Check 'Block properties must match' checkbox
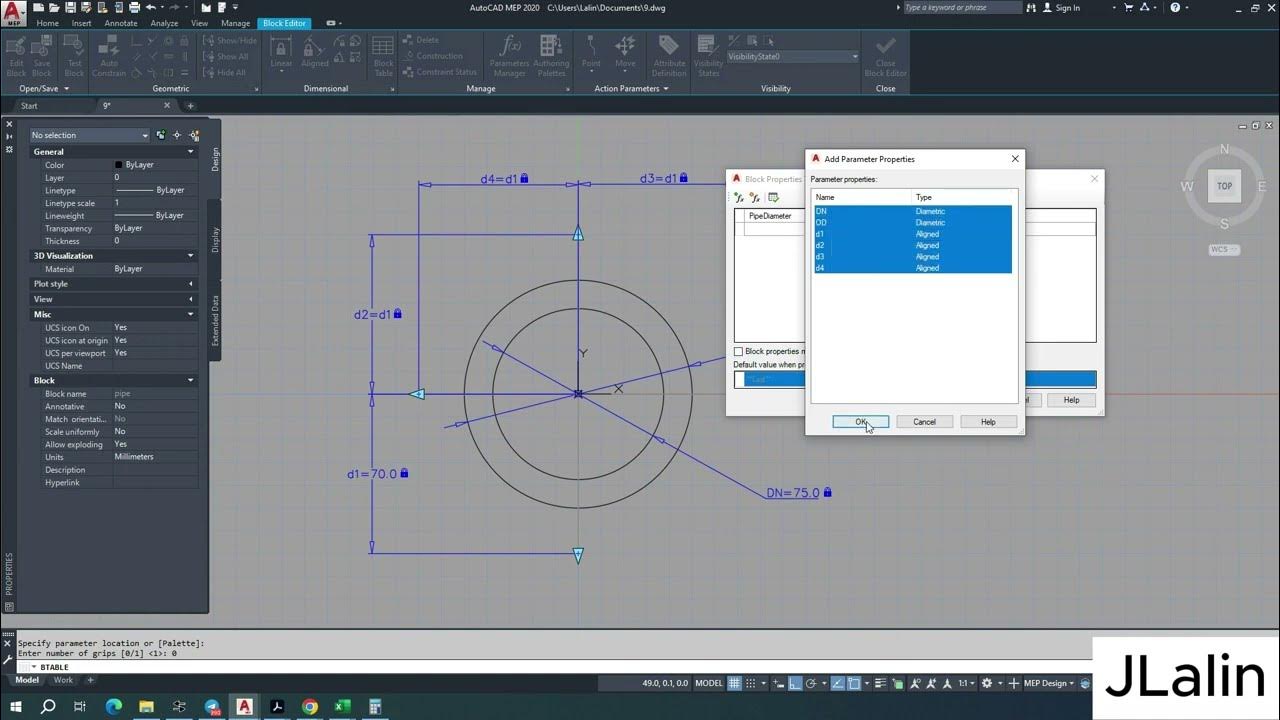 tap(739, 351)
